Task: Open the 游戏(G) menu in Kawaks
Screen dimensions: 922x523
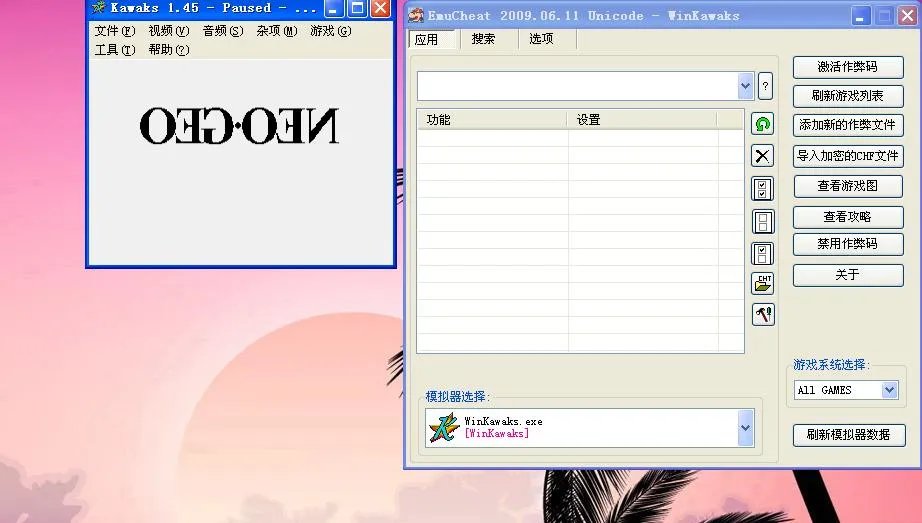Action: [x=331, y=31]
